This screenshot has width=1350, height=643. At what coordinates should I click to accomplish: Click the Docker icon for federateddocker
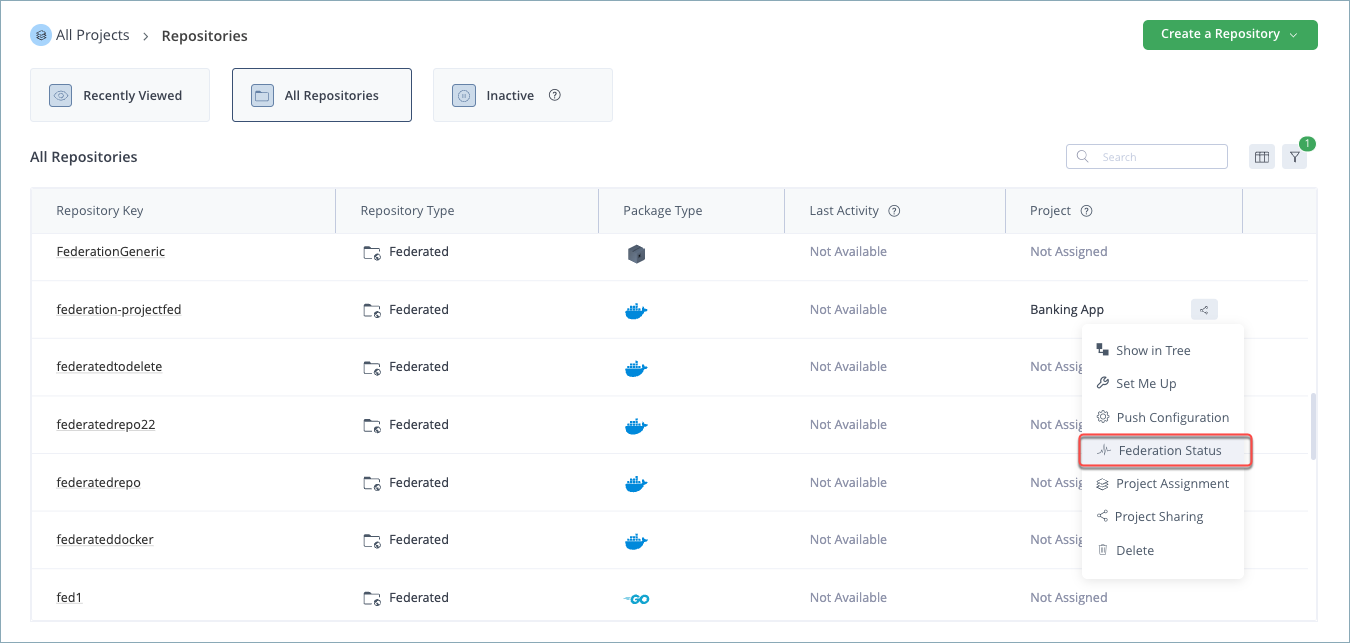pyautogui.click(x=635, y=541)
